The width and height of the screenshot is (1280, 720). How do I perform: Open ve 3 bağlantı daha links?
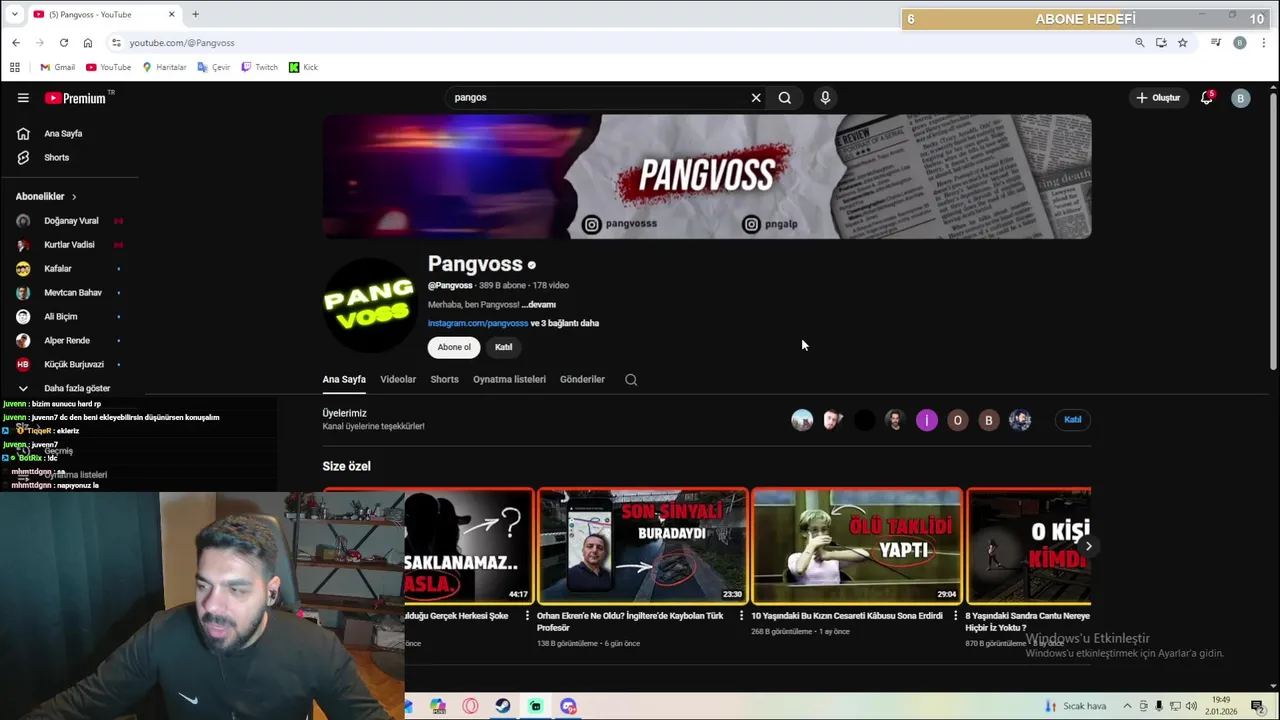click(x=565, y=323)
